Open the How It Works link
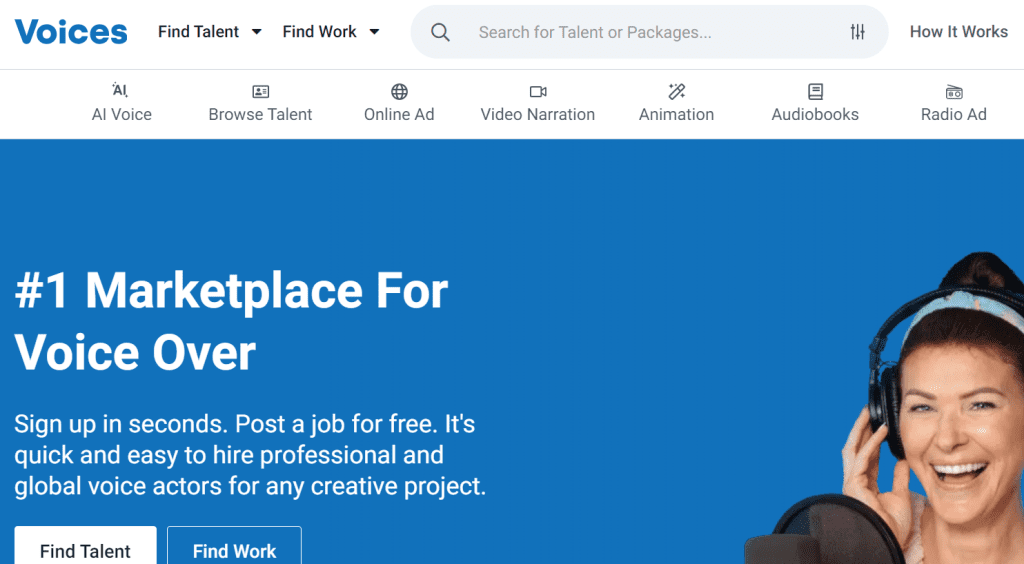The width and height of the screenshot is (1024, 564). click(958, 32)
